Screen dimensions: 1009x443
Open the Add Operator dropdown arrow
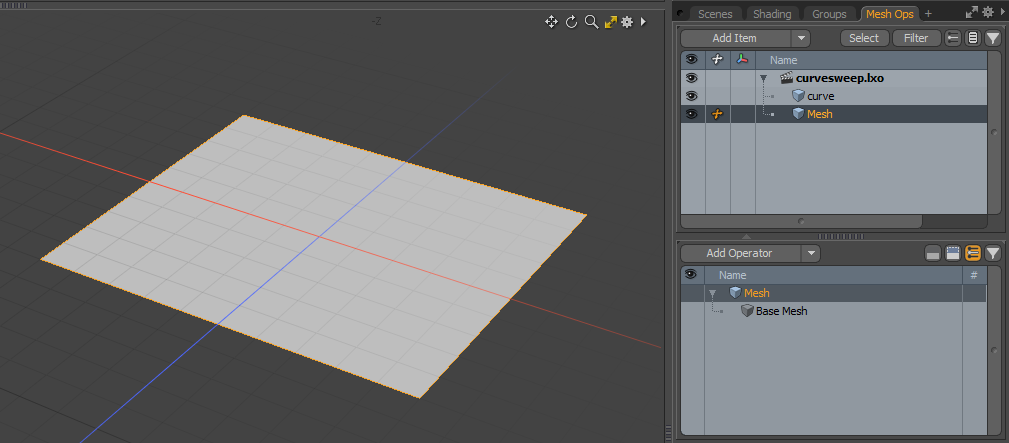(811, 253)
